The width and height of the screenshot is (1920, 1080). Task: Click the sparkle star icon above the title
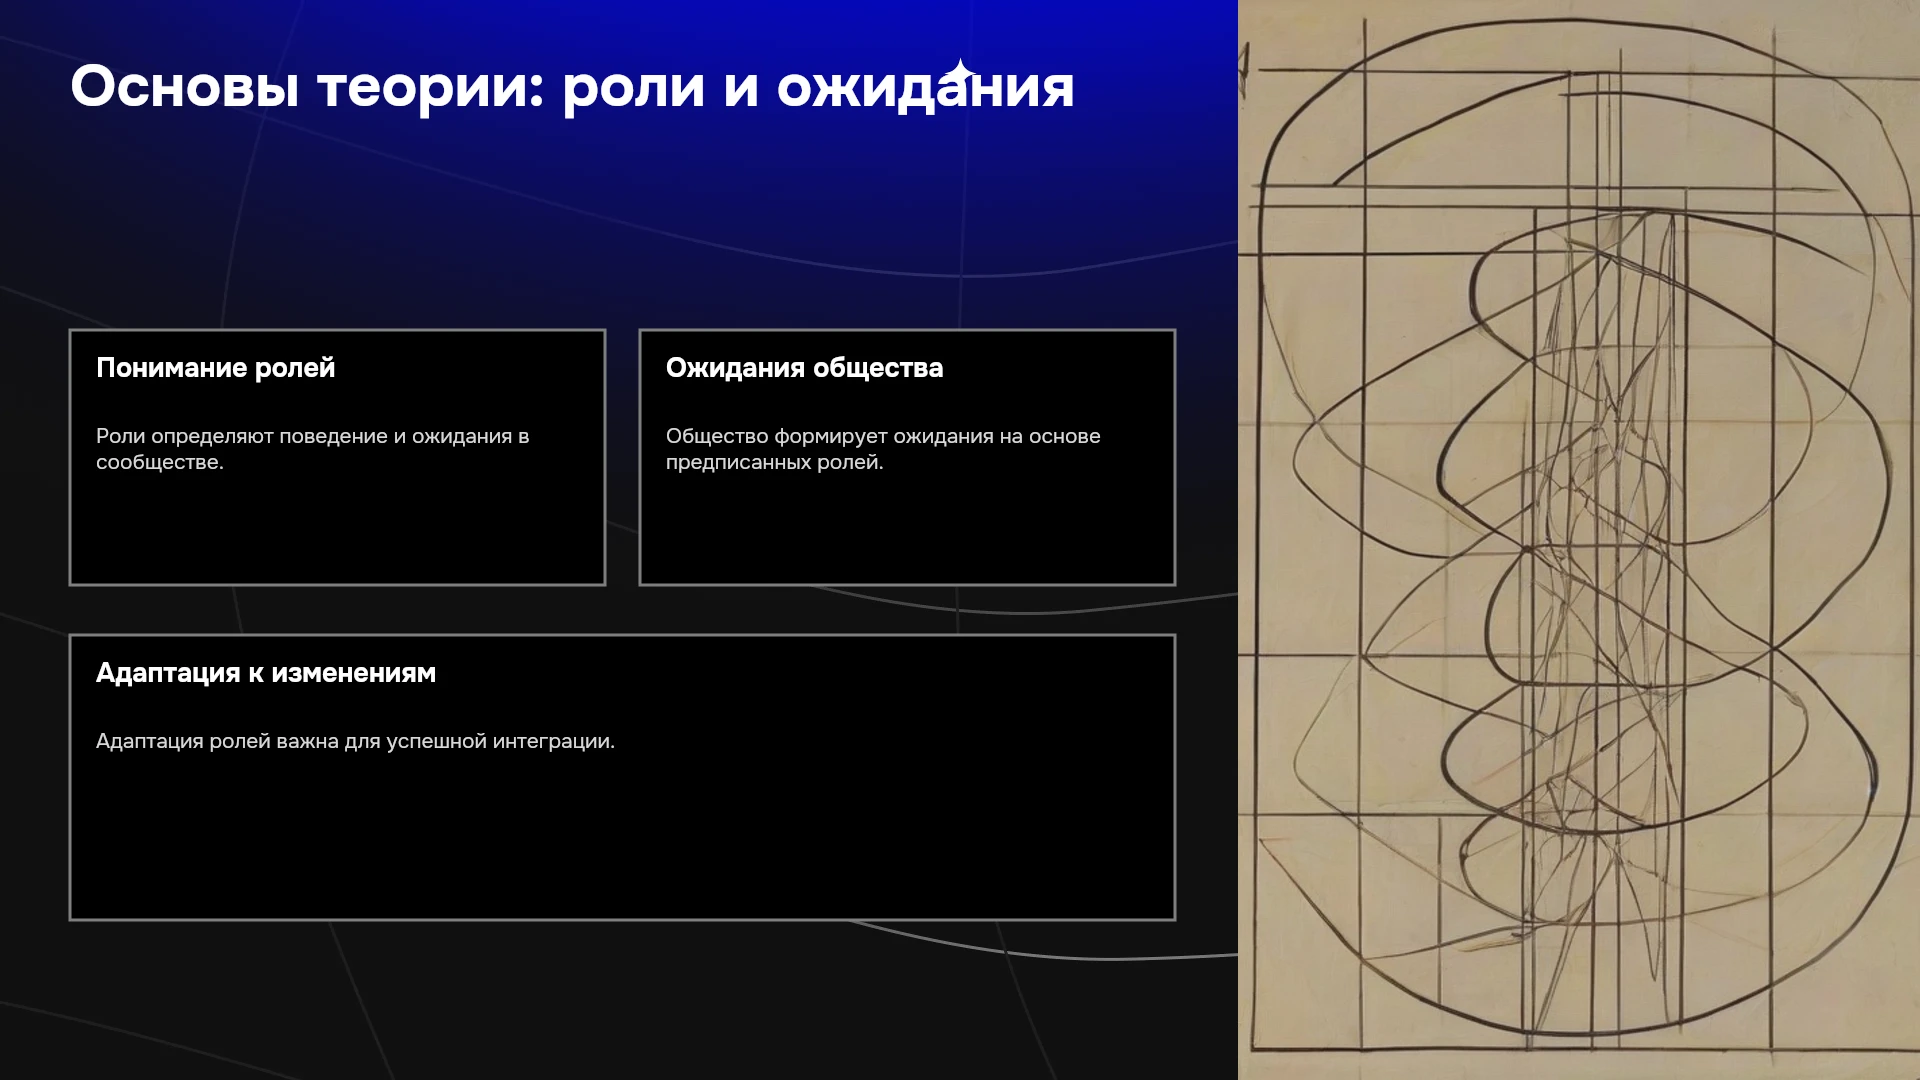click(x=960, y=73)
